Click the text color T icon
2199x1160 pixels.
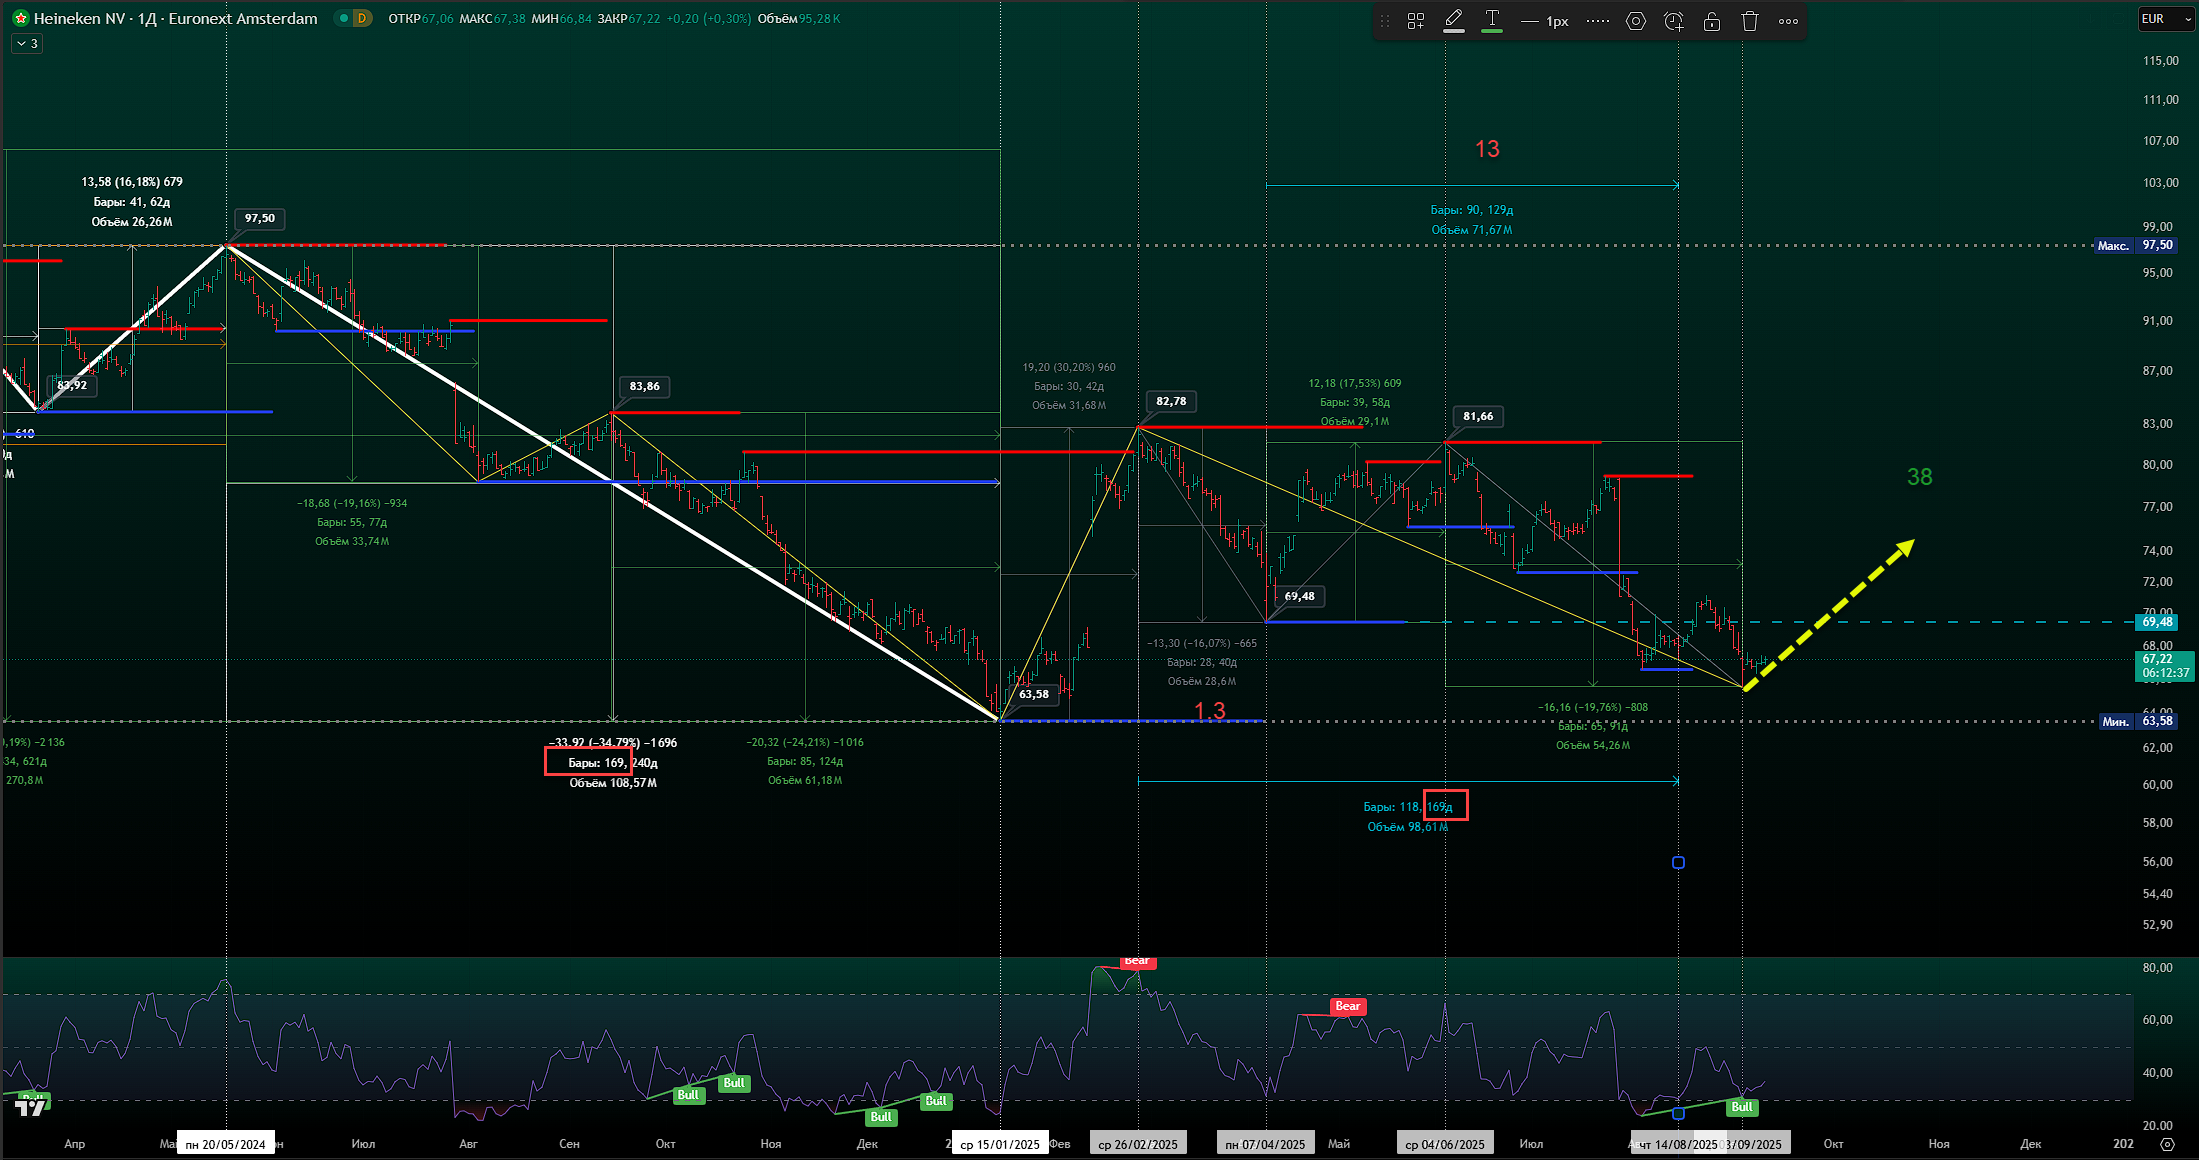click(x=1492, y=21)
